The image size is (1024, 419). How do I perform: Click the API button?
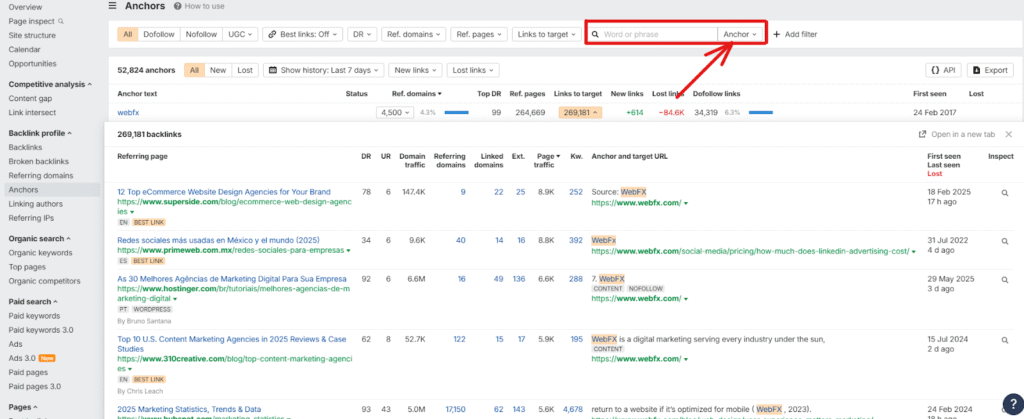(943, 70)
